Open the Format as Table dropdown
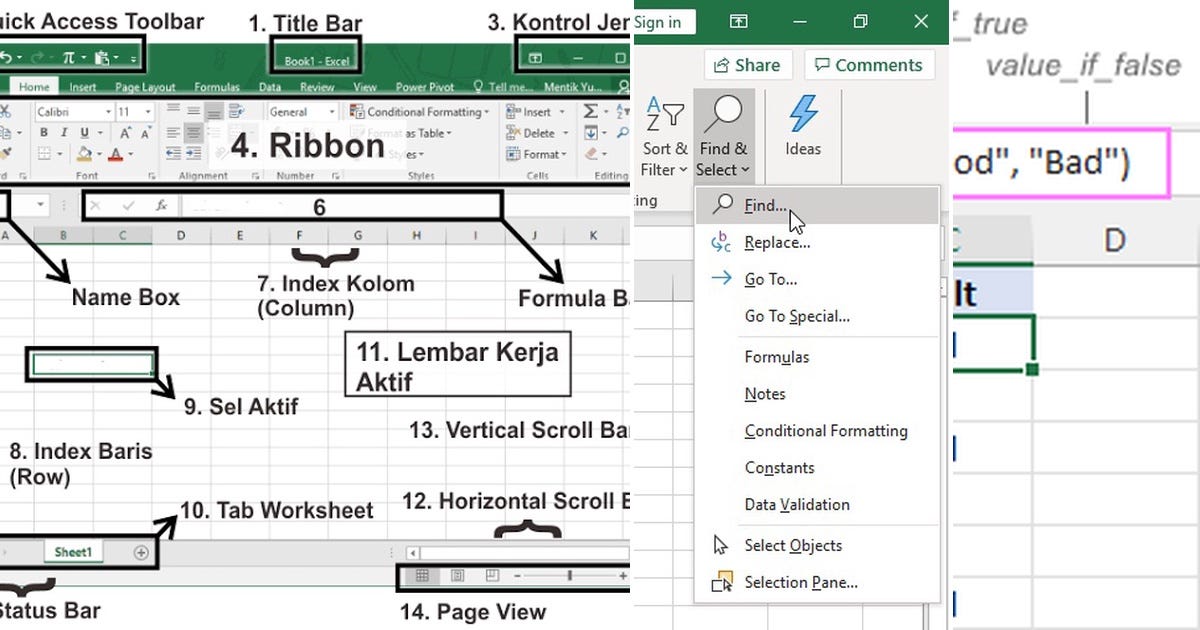Viewport: 1200px width, 630px height. [x=400, y=131]
